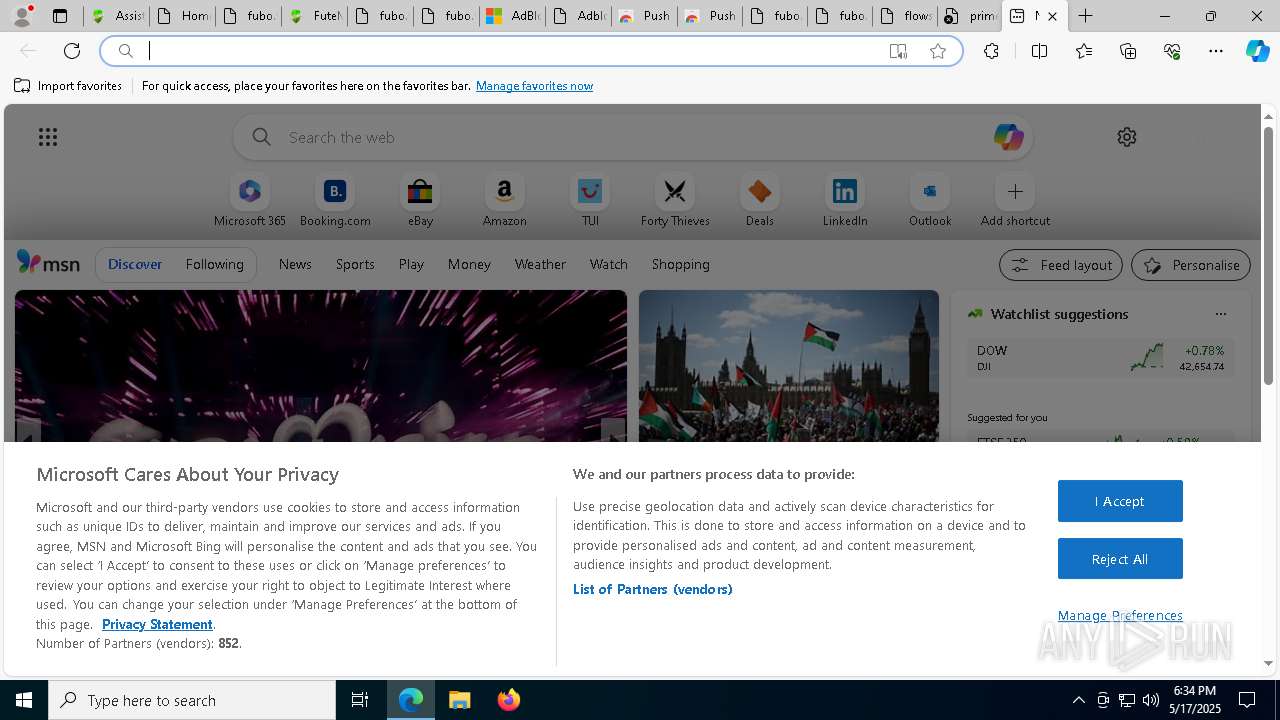This screenshot has height=720, width=1280.
Task: Launch Firefox from the taskbar
Action: click(509, 700)
